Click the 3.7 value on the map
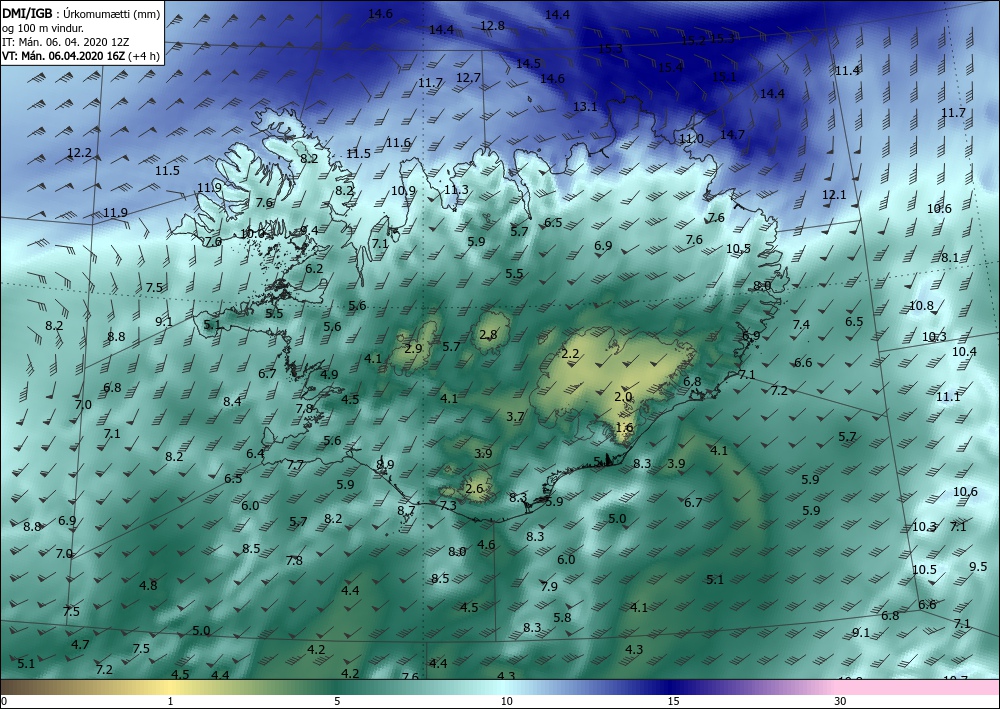The width and height of the screenshot is (1000, 709). pos(515,416)
